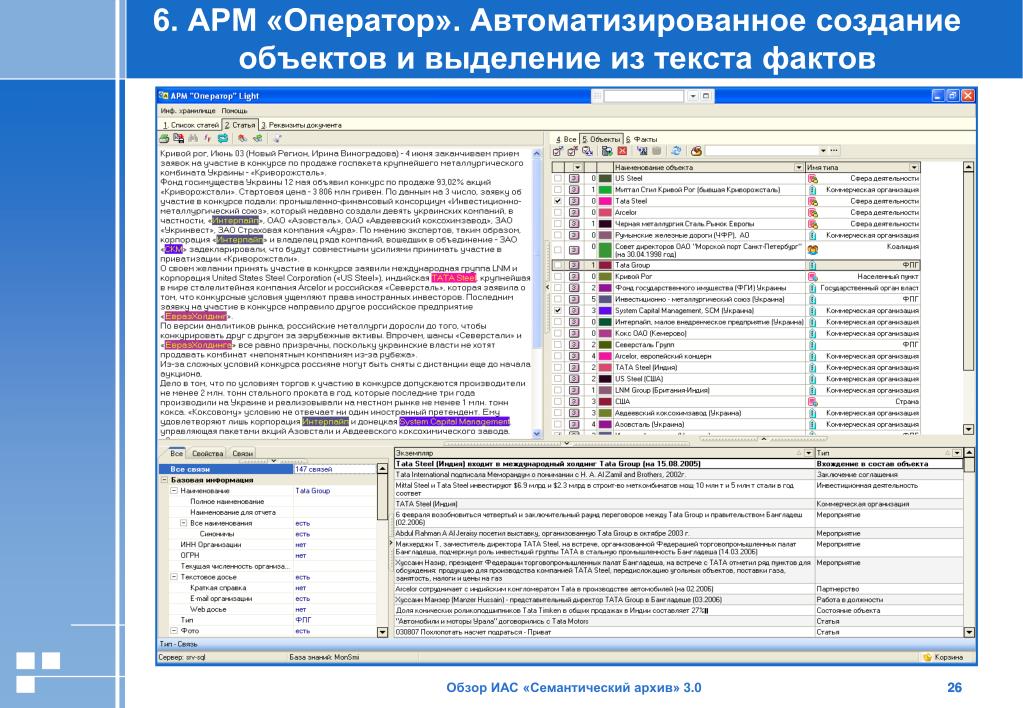Click the green swatch of Совет директоров row
The image size is (1023, 708).
click(x=605, y=250)
